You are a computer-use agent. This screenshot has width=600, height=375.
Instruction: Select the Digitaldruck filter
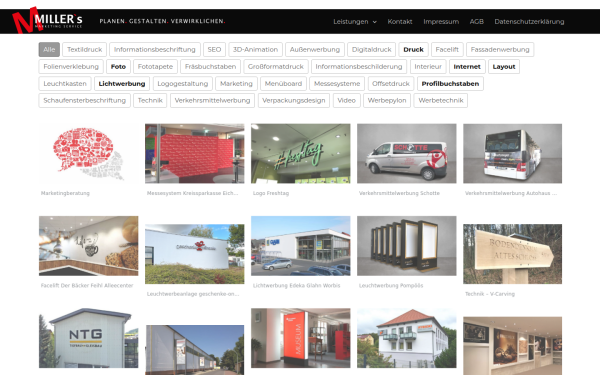pyautogui.click(x=371, y=49)
